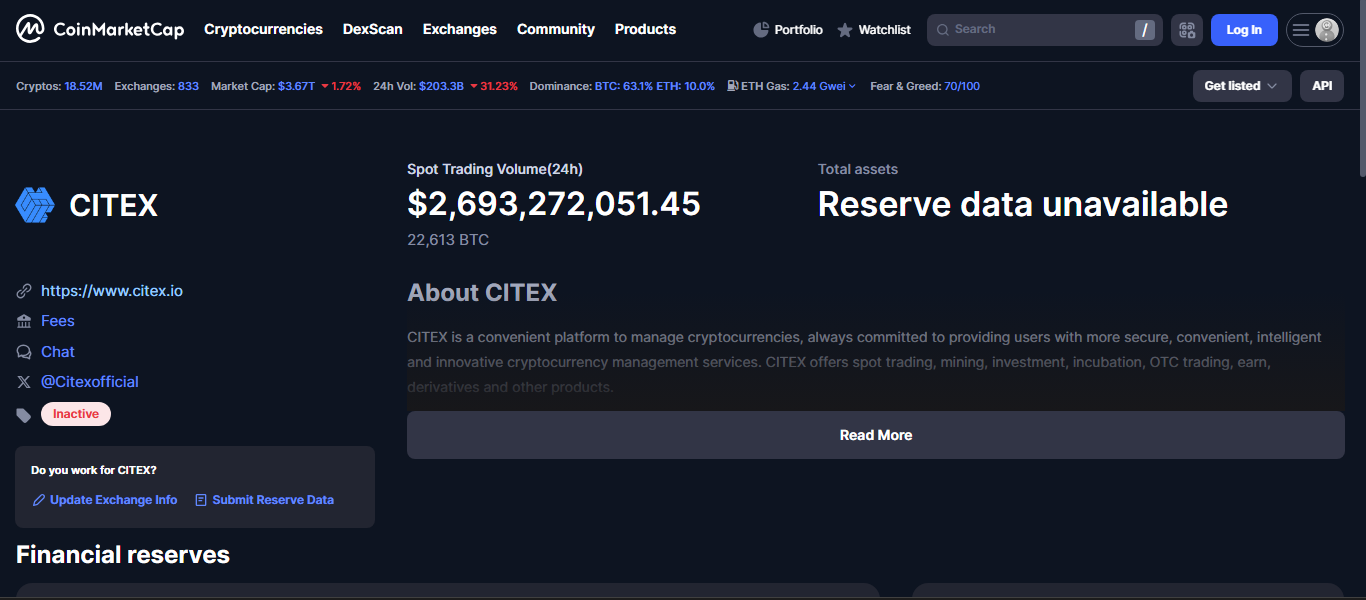Click the tag icon beside Inactive

click(x=24, y=415)
